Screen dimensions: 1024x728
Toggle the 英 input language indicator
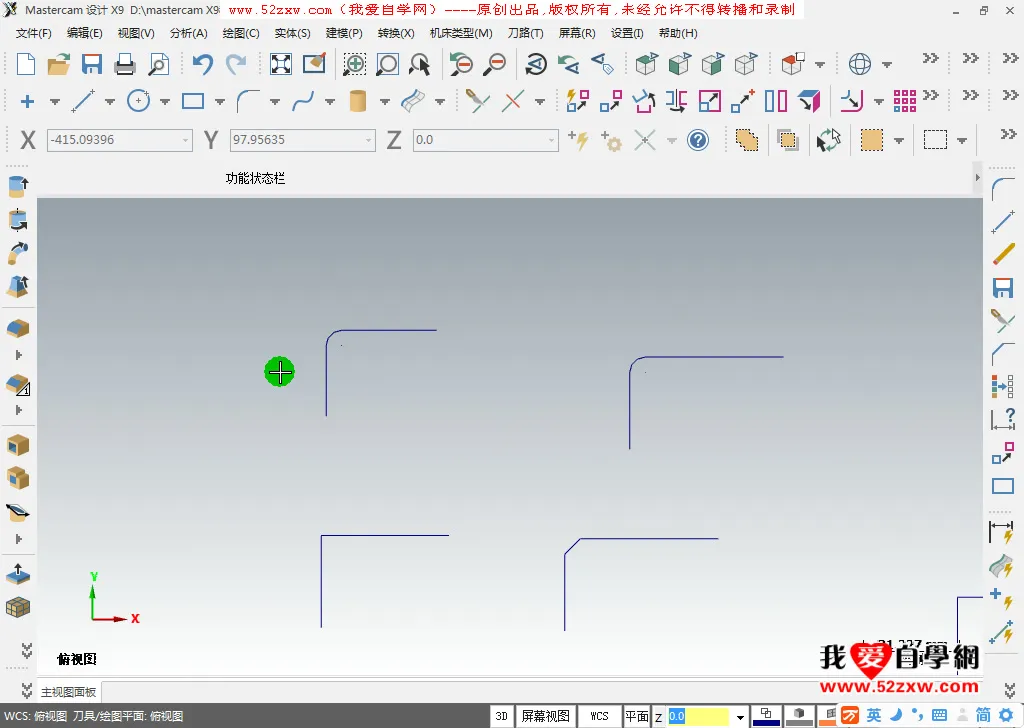point(874,716)
